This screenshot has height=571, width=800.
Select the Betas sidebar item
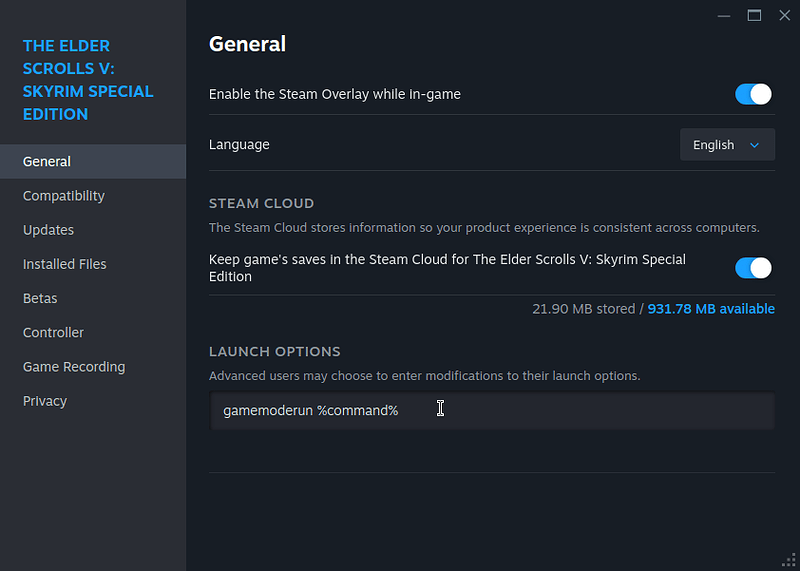click(93, 298)
